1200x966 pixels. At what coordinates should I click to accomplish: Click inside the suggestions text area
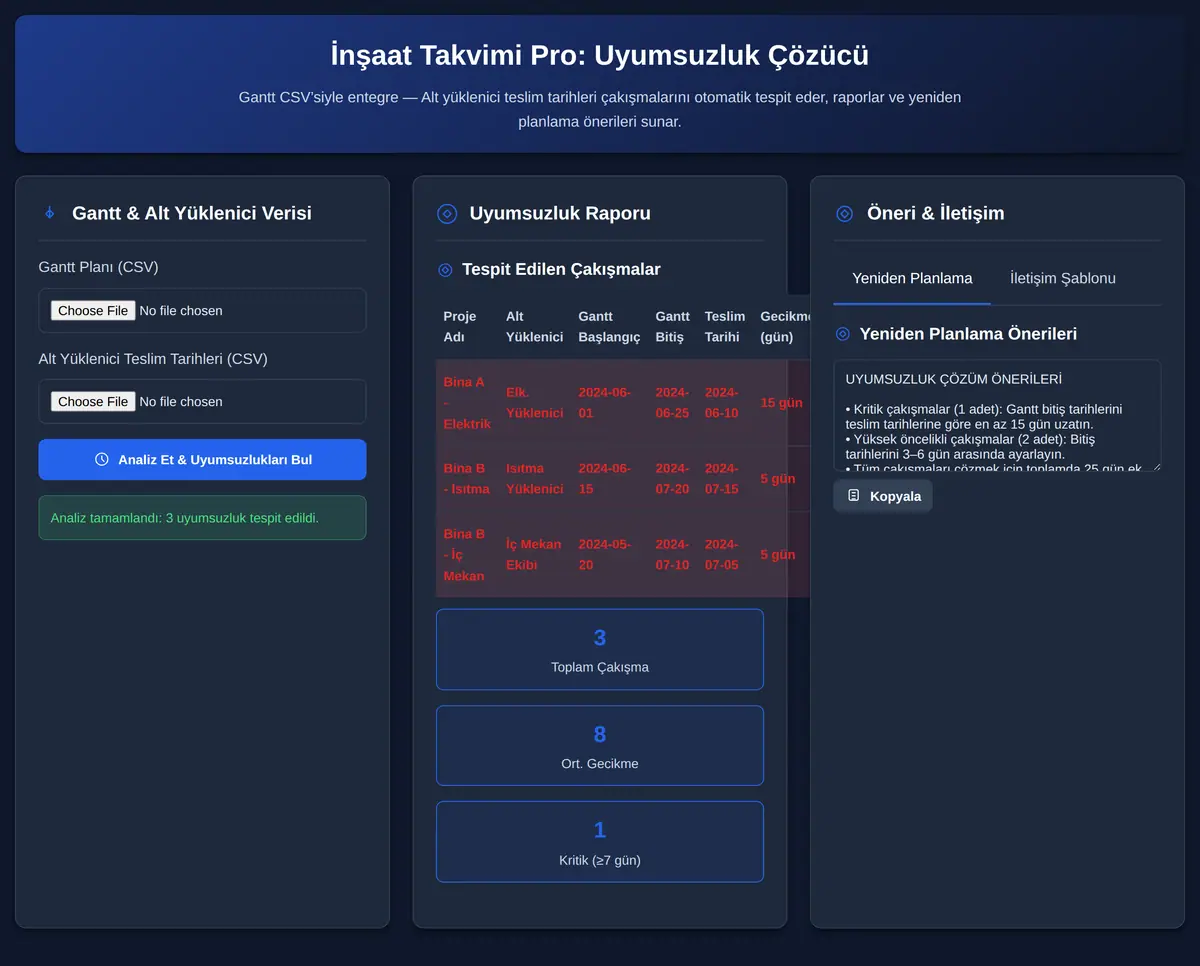(996, 415)
